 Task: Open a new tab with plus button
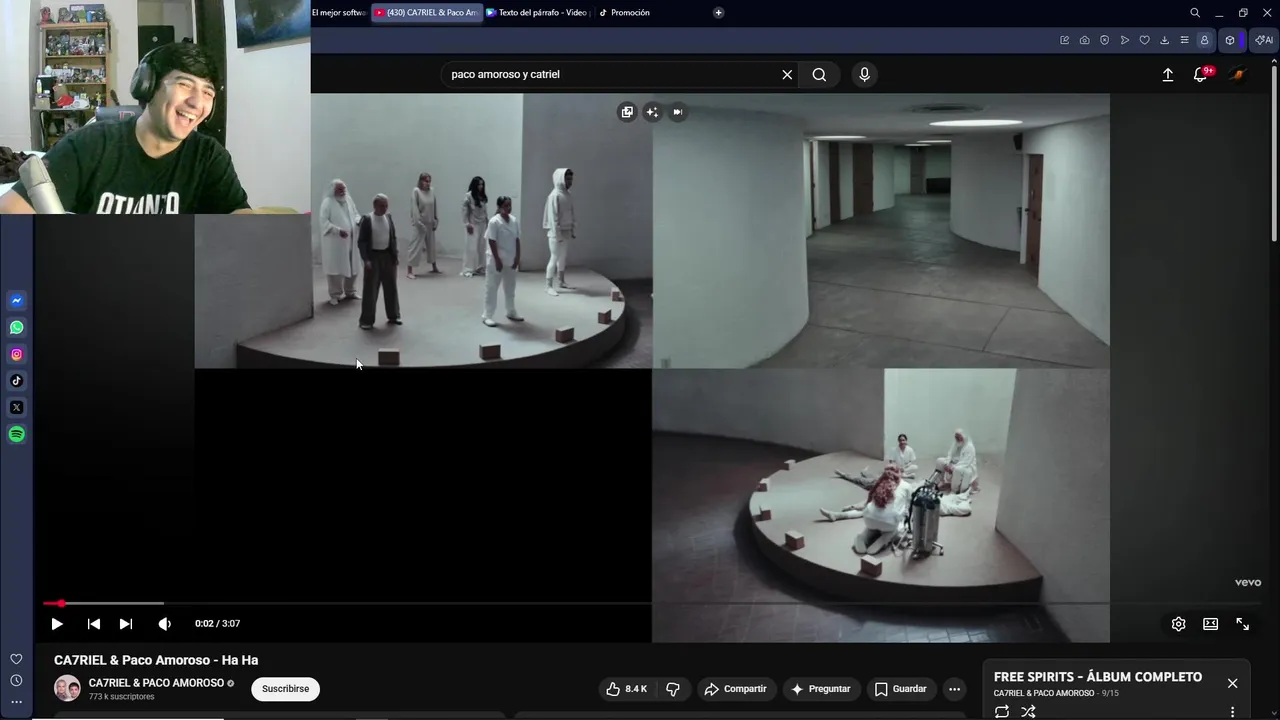pos(718,13)
